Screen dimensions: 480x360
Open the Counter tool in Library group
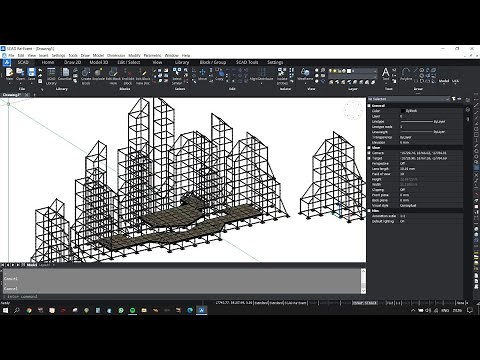(65, 74)
